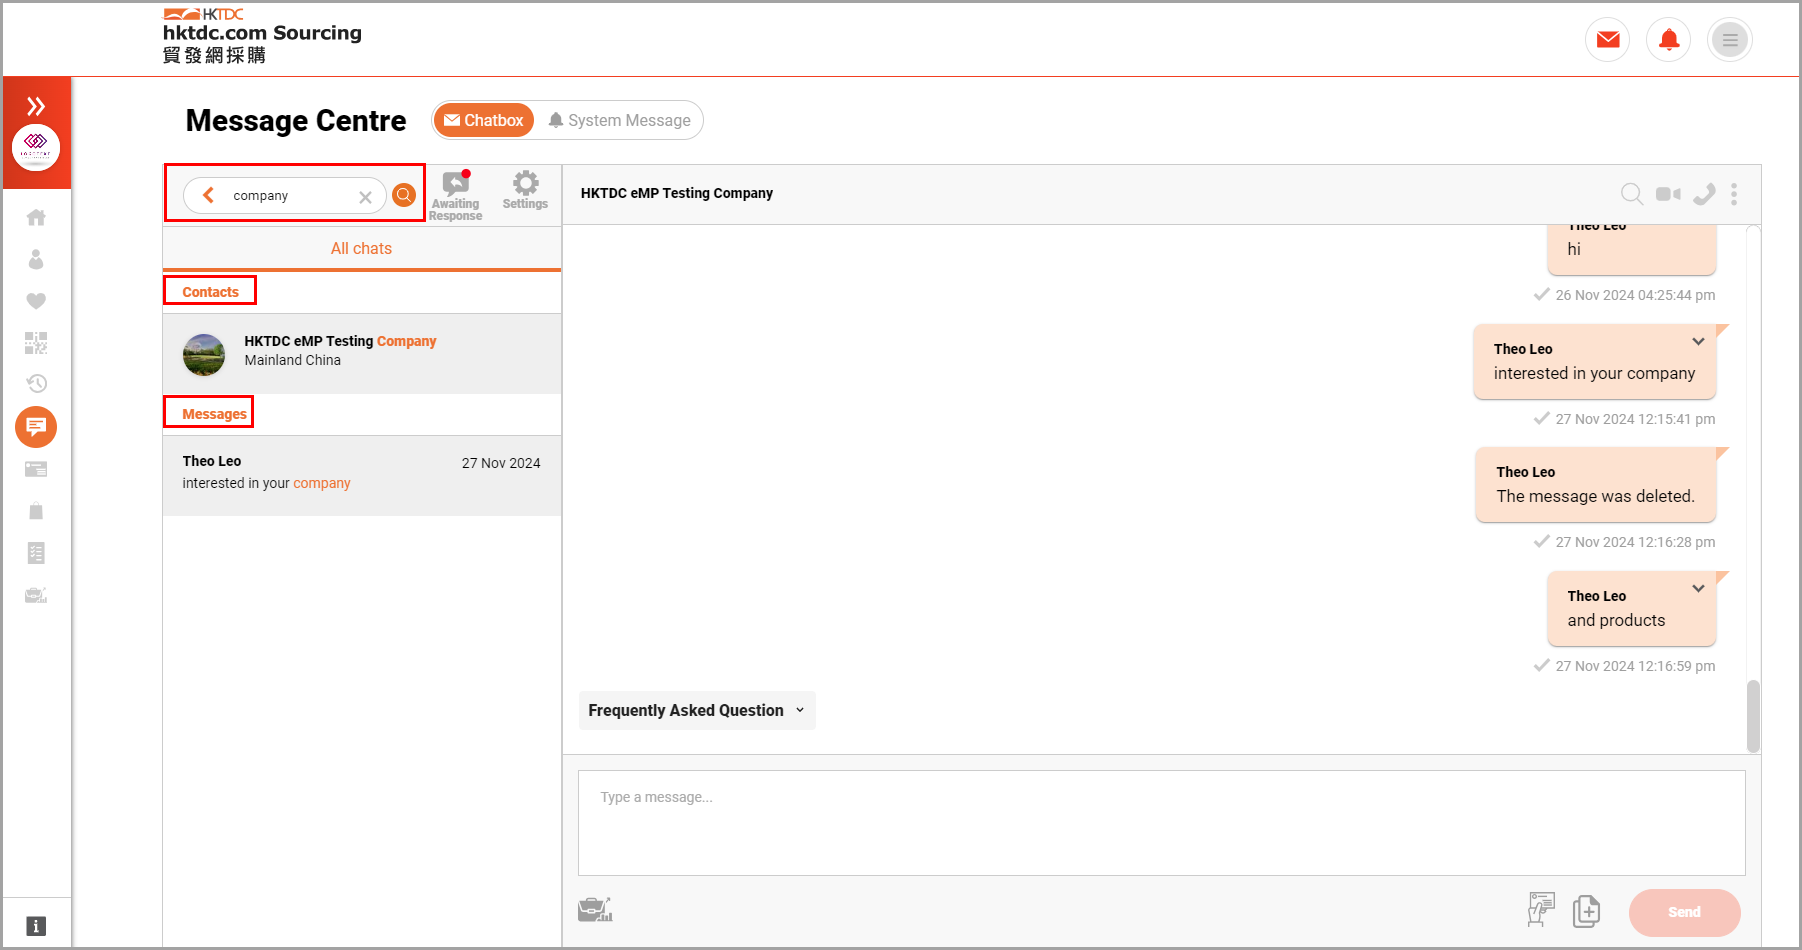Click chat header 'HKTDC eMP Testing Company'
Screen dimensions: 1802x950
tap(677, 193)
